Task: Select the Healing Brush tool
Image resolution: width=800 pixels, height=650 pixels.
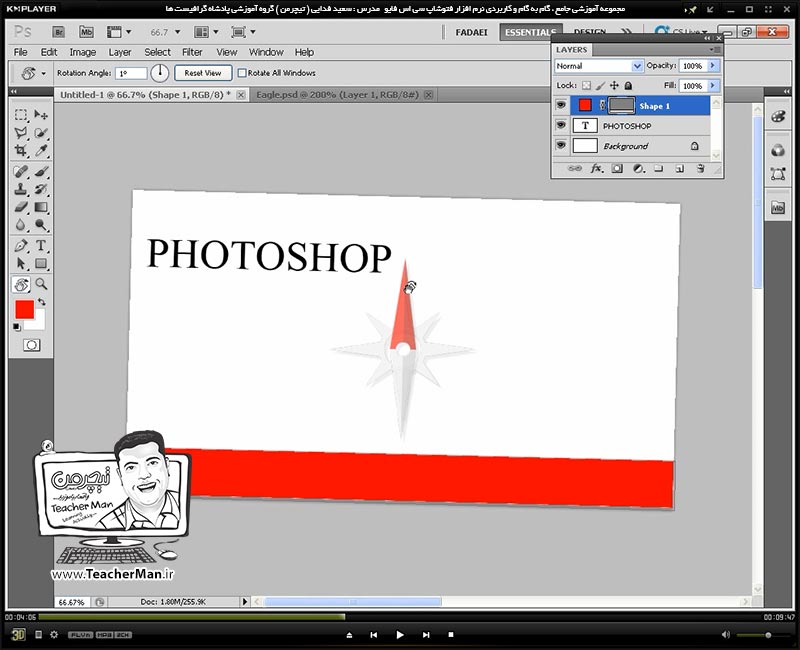Action: (20, 171)
